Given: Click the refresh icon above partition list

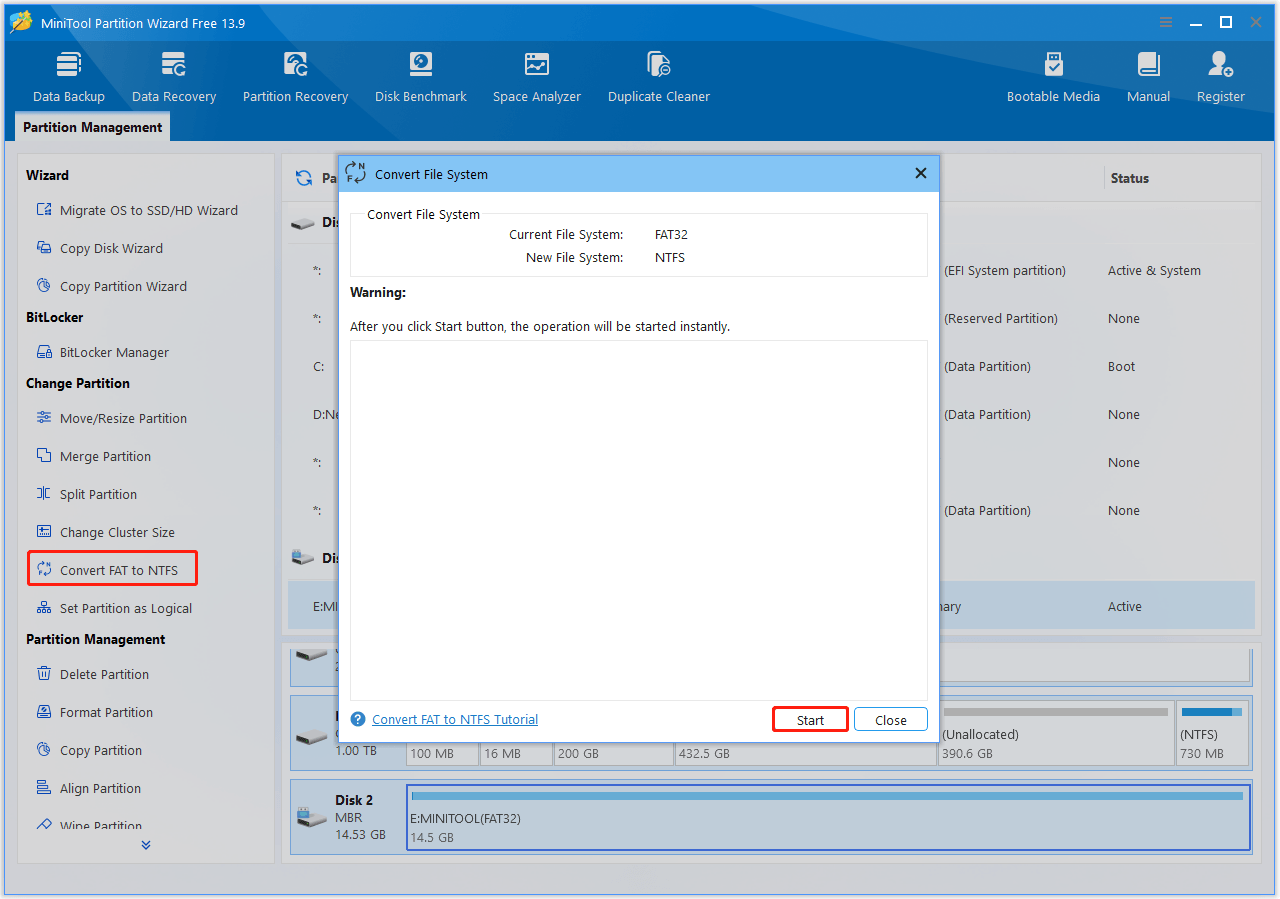Looking at the screenshot, I should tap(304, 178).
